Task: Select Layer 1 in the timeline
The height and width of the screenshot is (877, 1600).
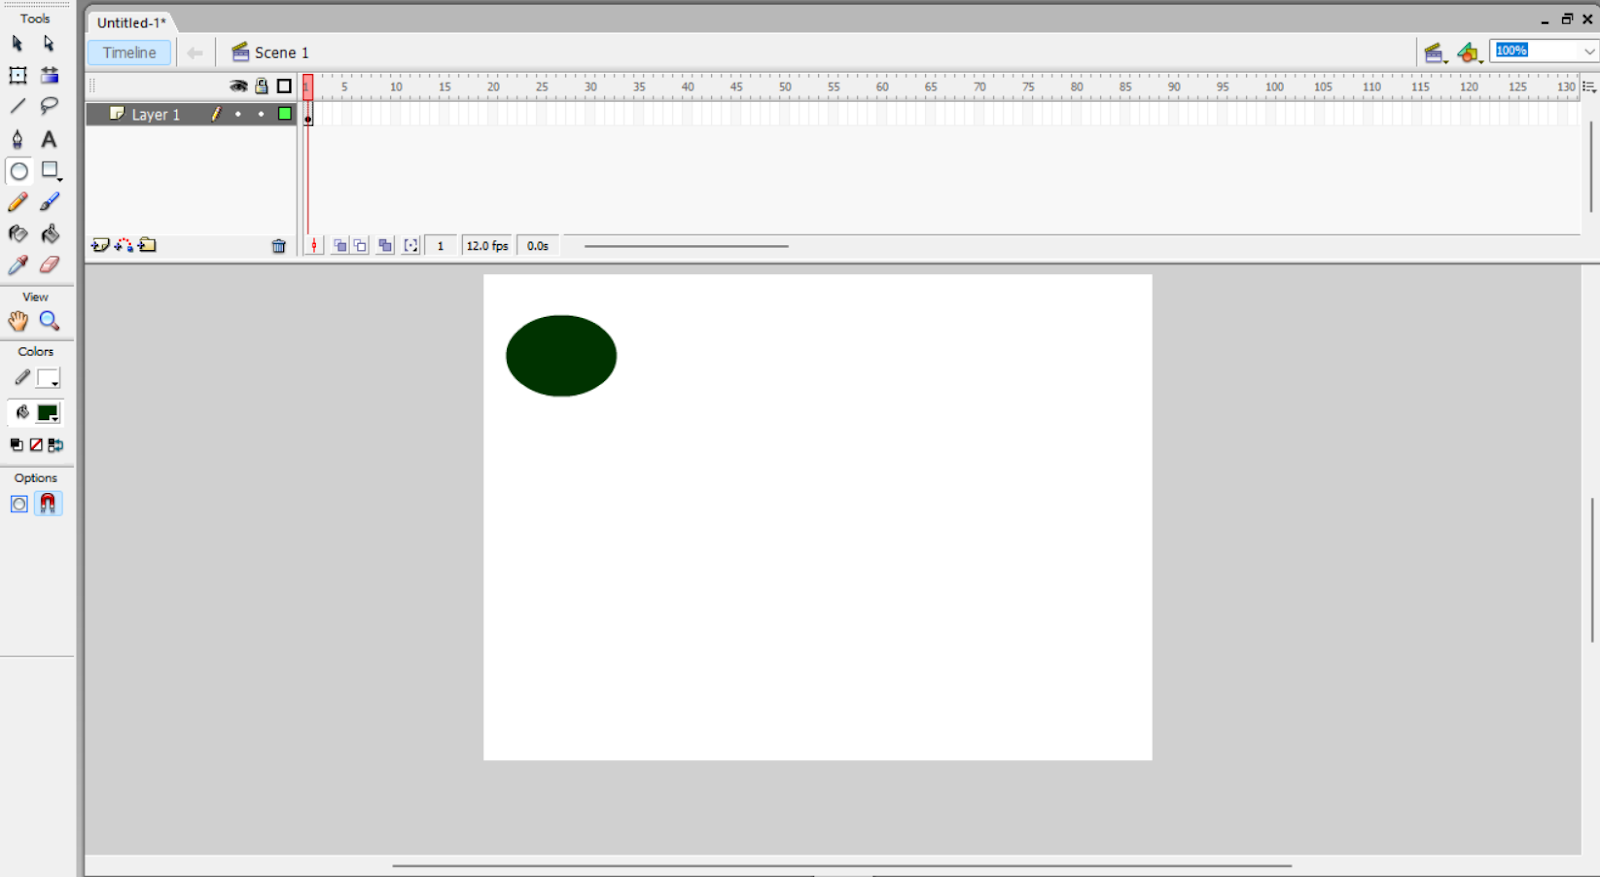Action: pos(156,115)
